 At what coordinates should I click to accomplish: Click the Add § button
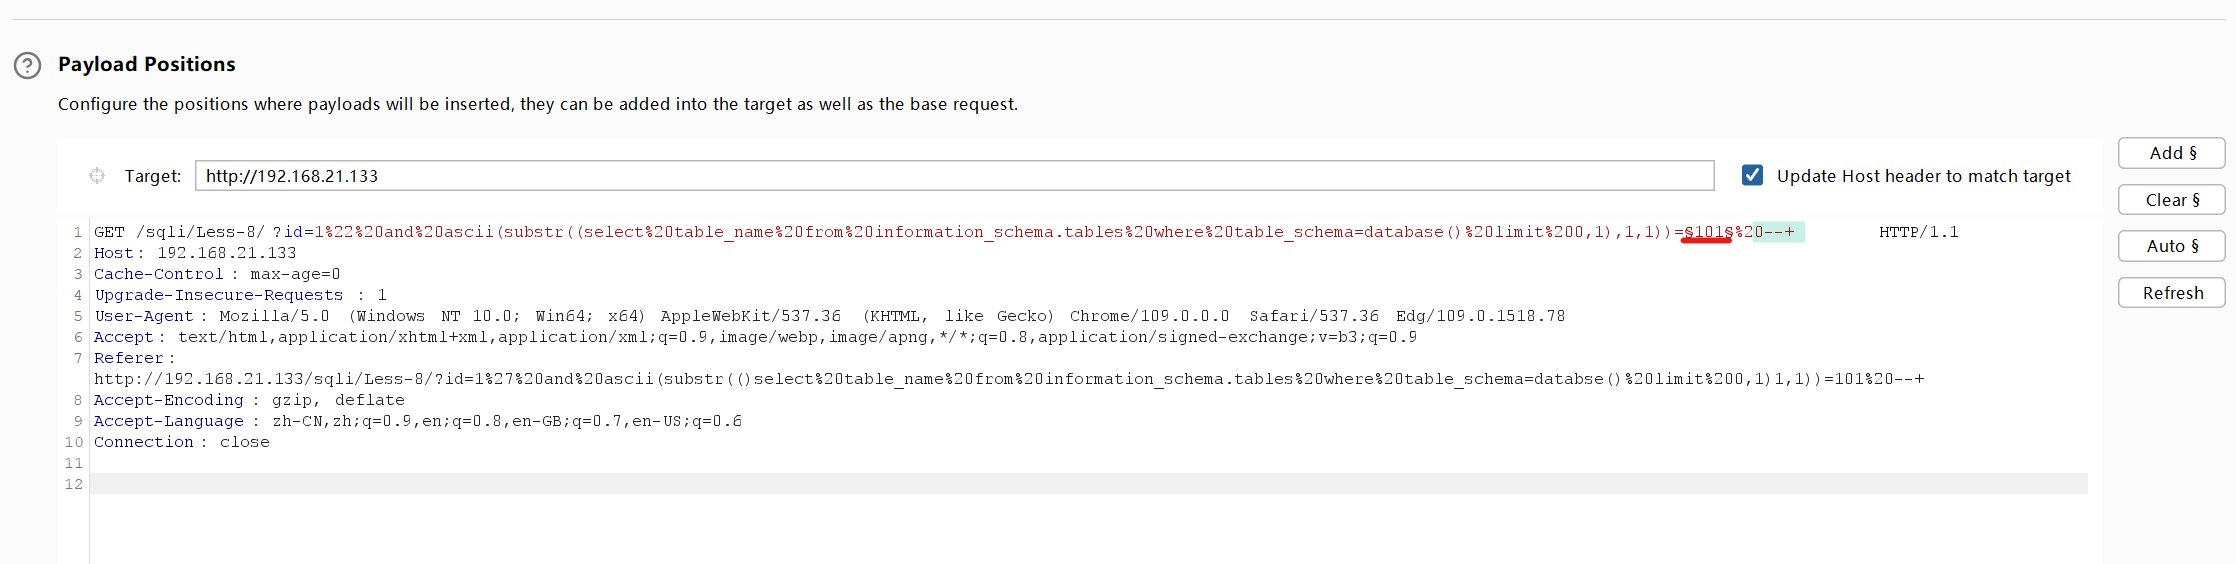pyautogui.click(x=2171, y=153)
